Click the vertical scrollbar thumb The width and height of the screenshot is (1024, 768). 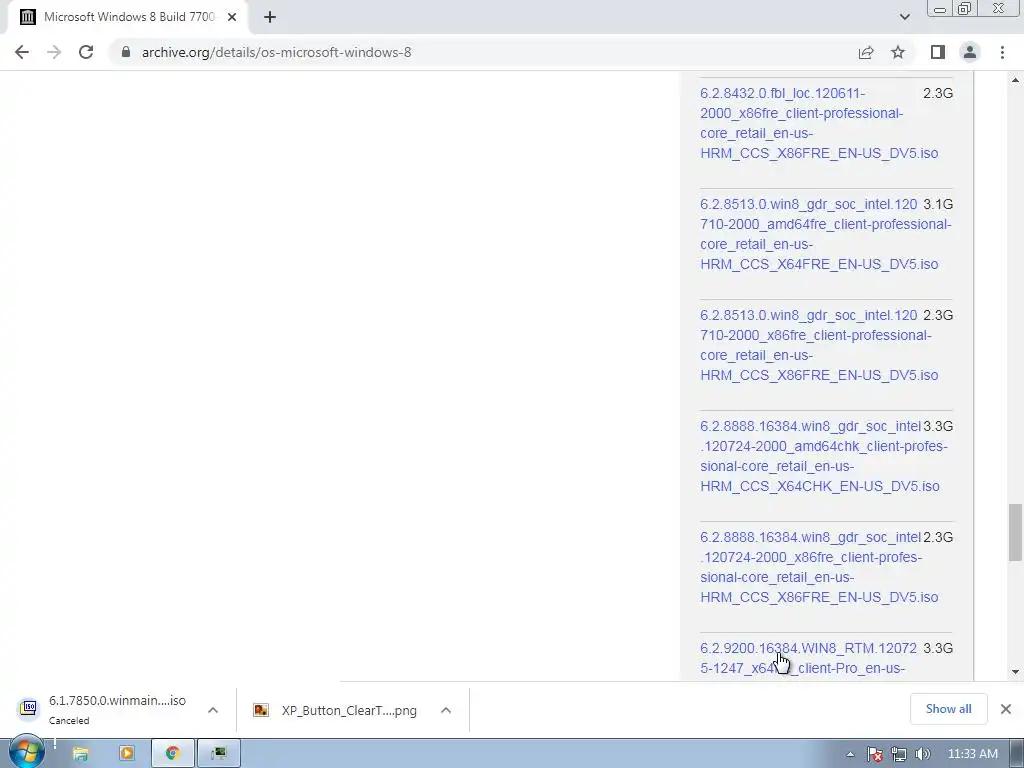1016,532
